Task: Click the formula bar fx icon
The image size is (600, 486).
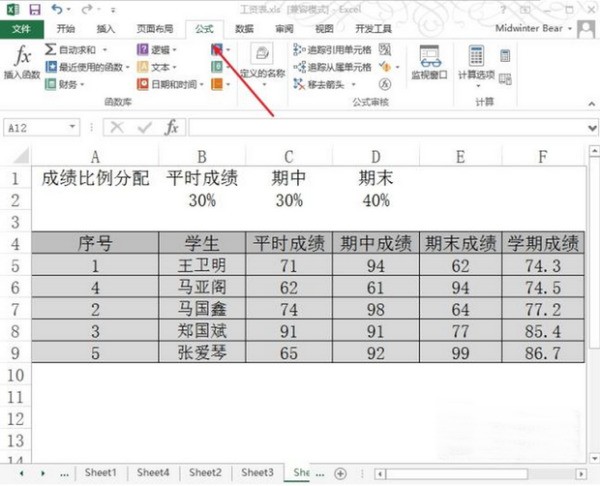Action: (171, 127)
